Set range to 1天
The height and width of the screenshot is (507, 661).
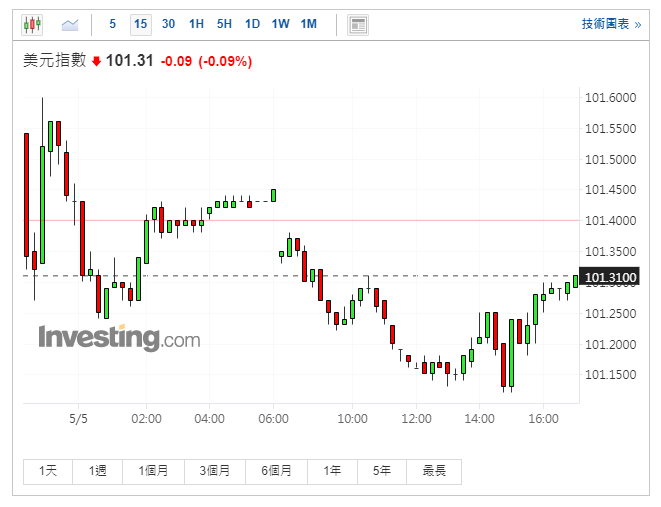tap(48, 471)
